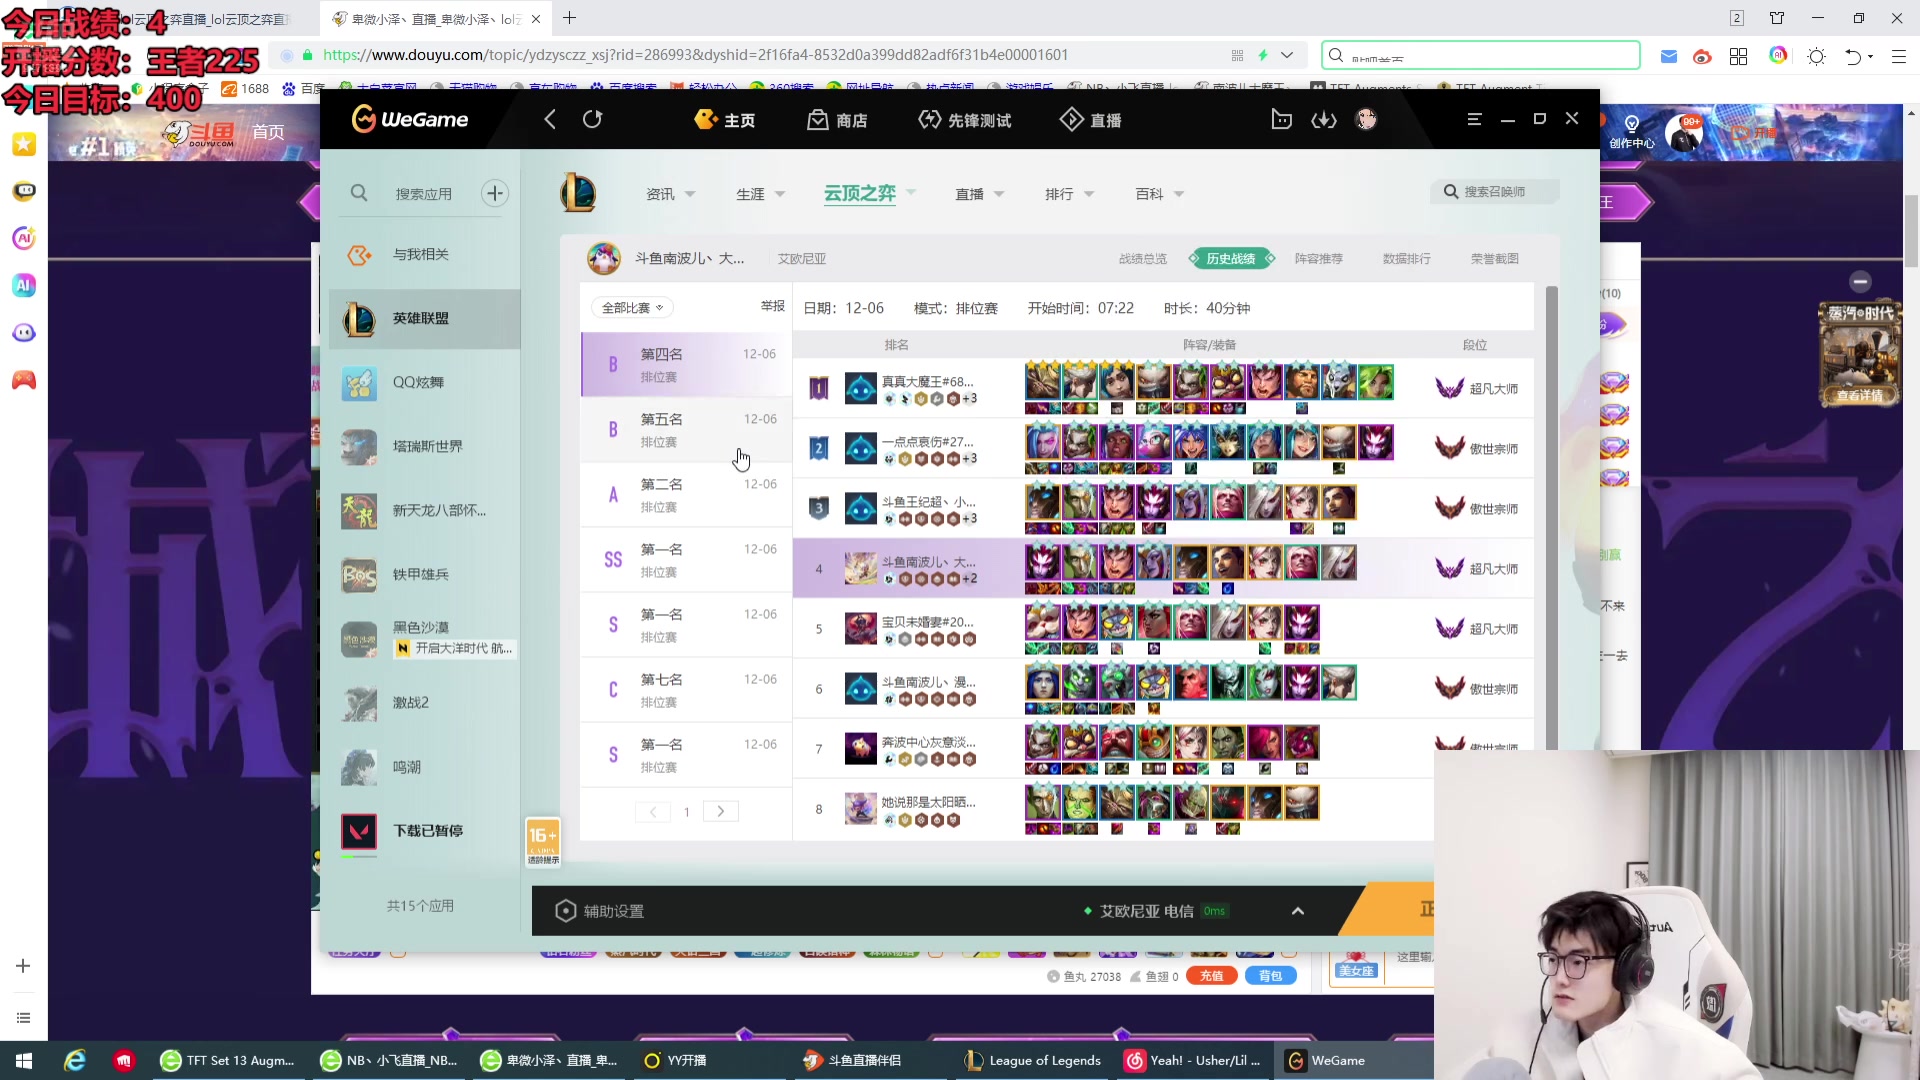Open the WeGame download manager icon

[x=1324, y=120]
